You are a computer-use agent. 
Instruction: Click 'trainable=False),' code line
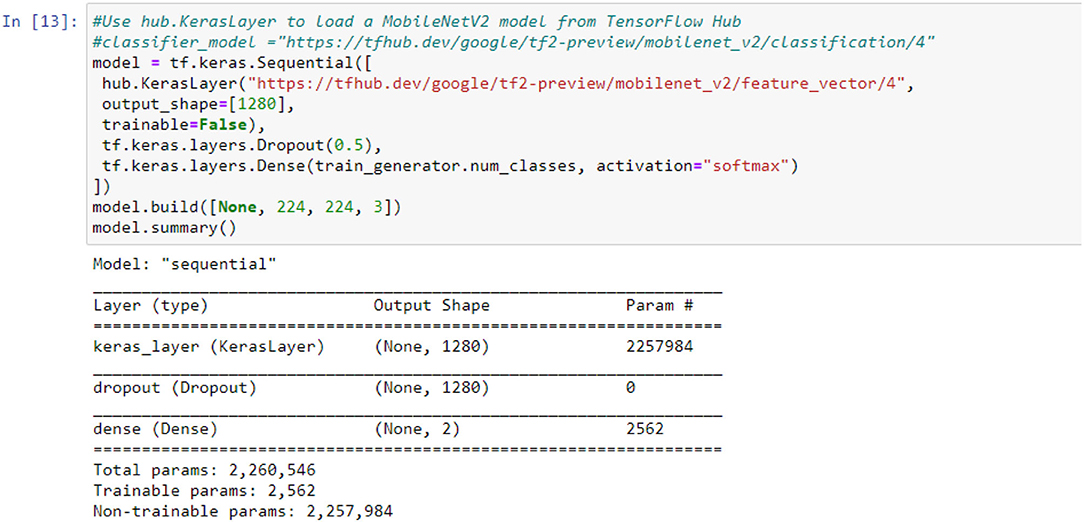coord(183,125)
